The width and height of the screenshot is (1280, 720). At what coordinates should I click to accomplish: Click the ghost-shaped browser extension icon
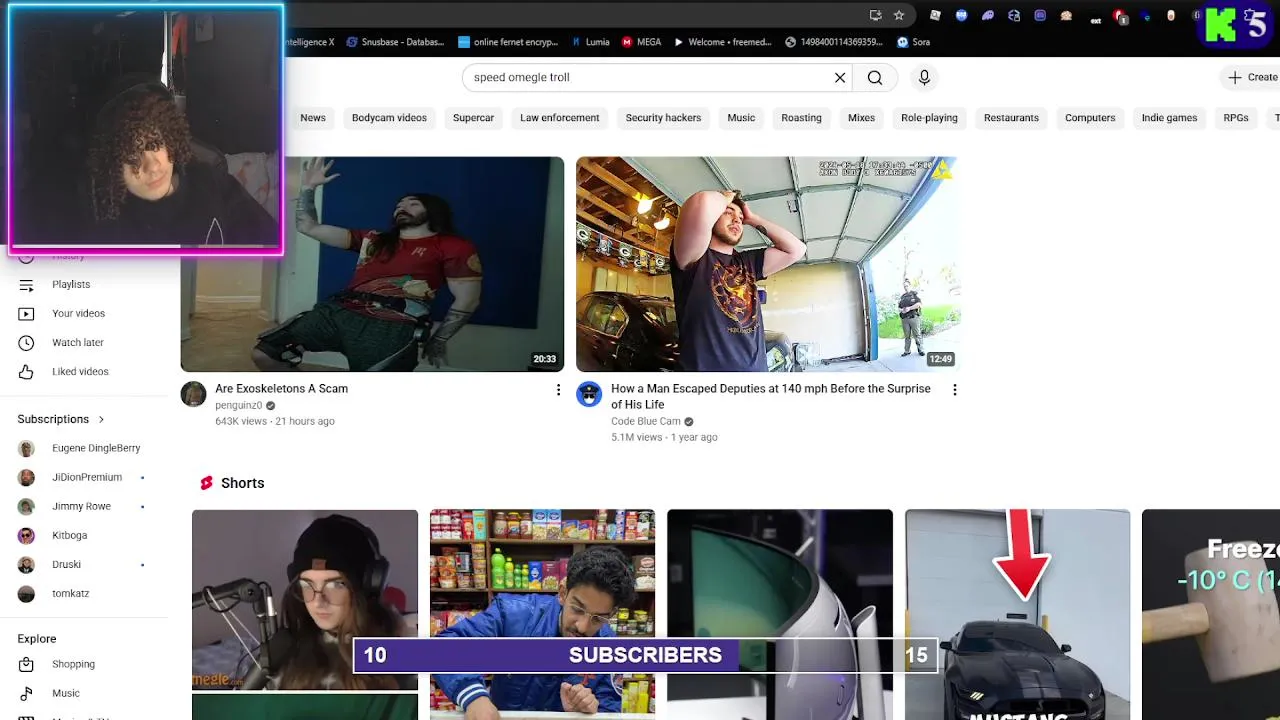click(988, 15)
